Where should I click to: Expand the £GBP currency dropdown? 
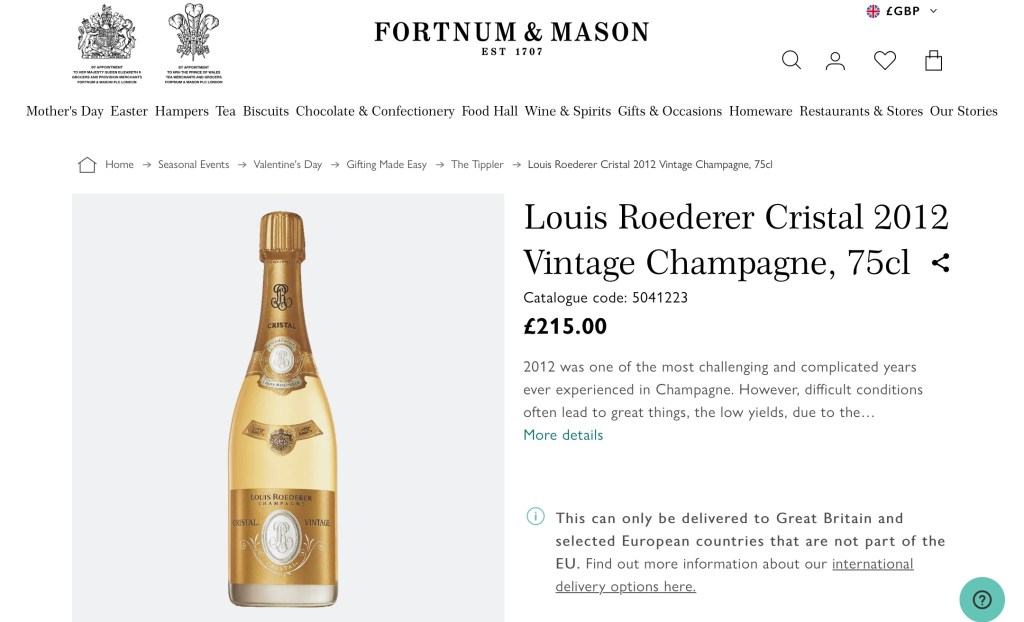pyautogui.click(x=902, y=11)
